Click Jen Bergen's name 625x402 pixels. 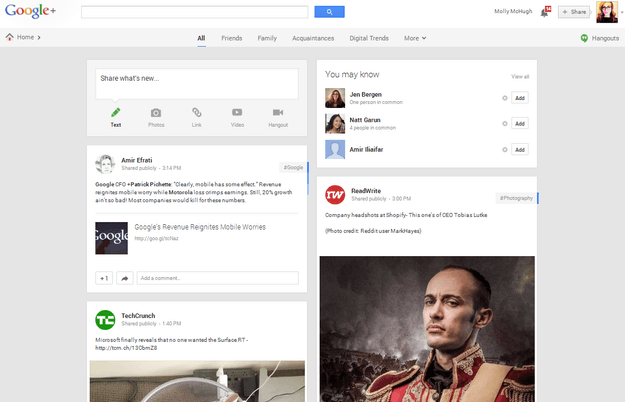pos(366,94)
